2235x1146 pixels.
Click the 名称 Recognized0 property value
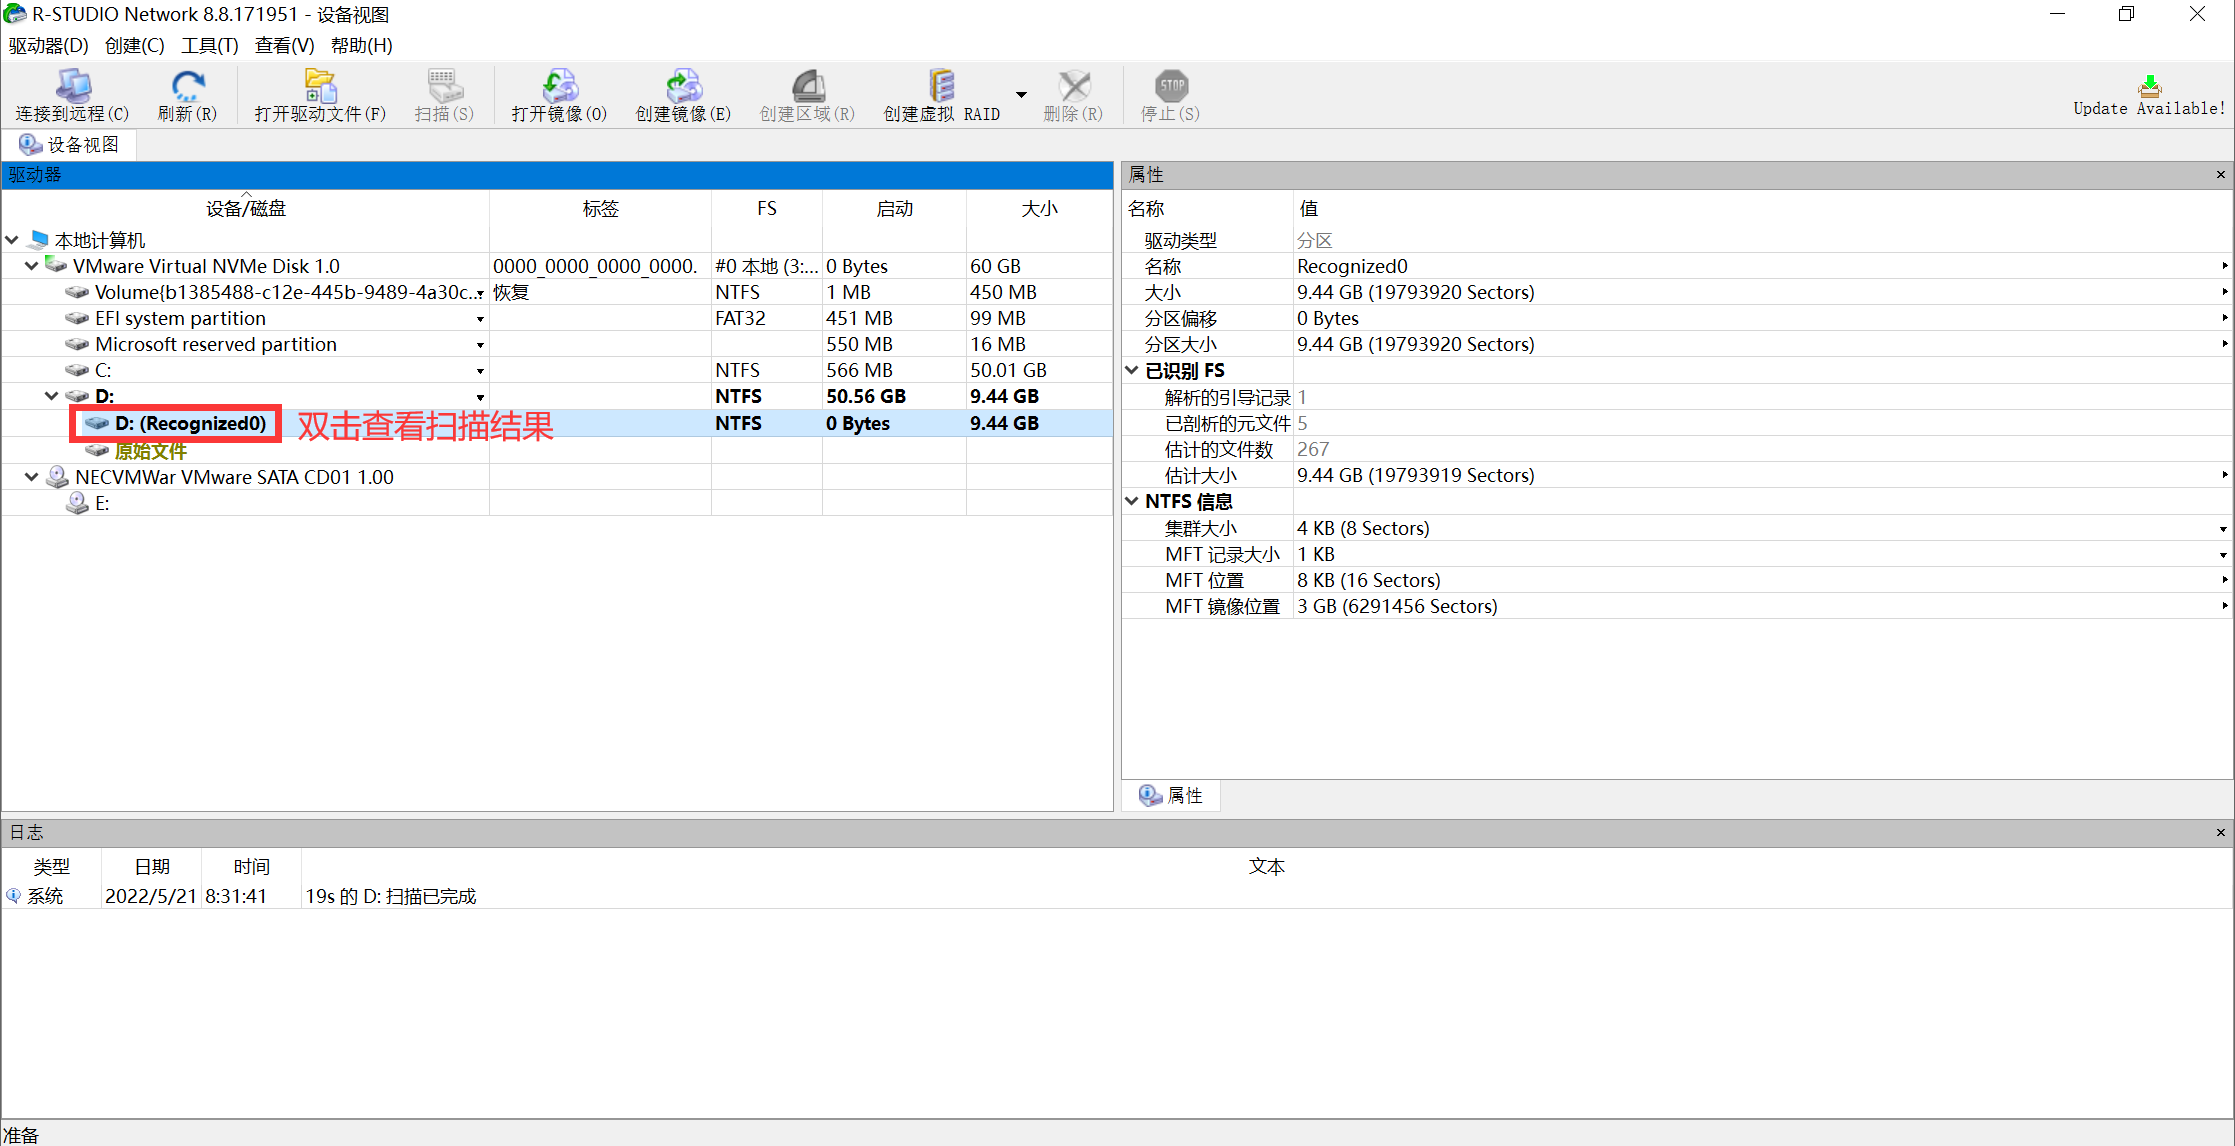(x=1352, y=266)
